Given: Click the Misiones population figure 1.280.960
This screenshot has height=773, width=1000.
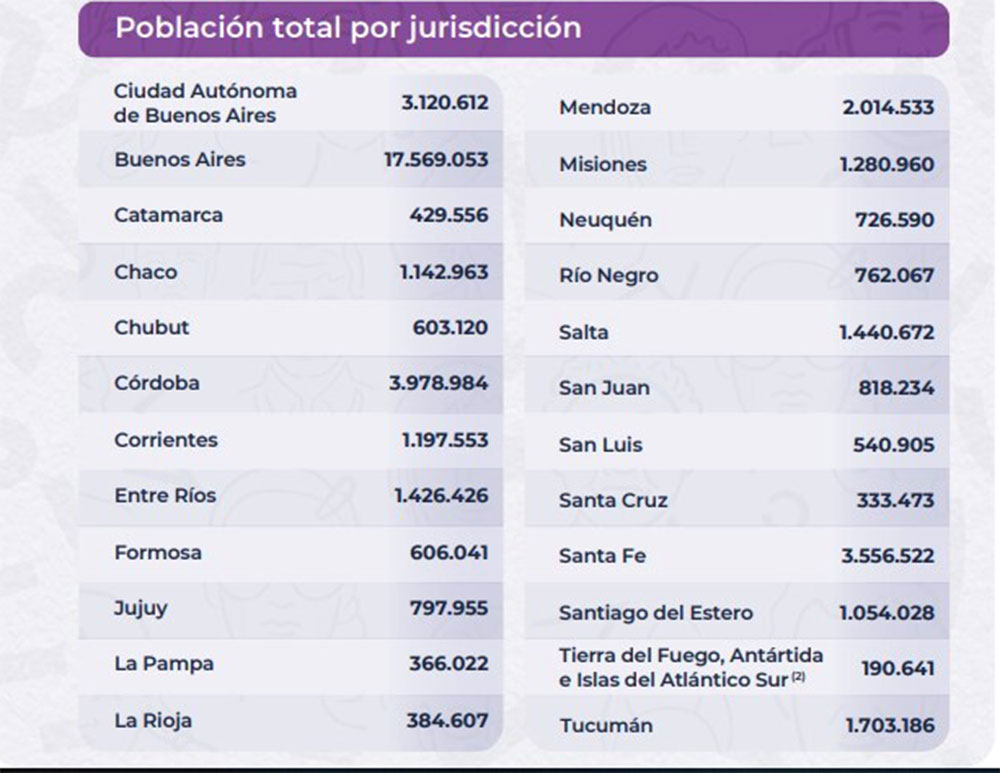Looking at the screenshot, I should coord(887,164).
